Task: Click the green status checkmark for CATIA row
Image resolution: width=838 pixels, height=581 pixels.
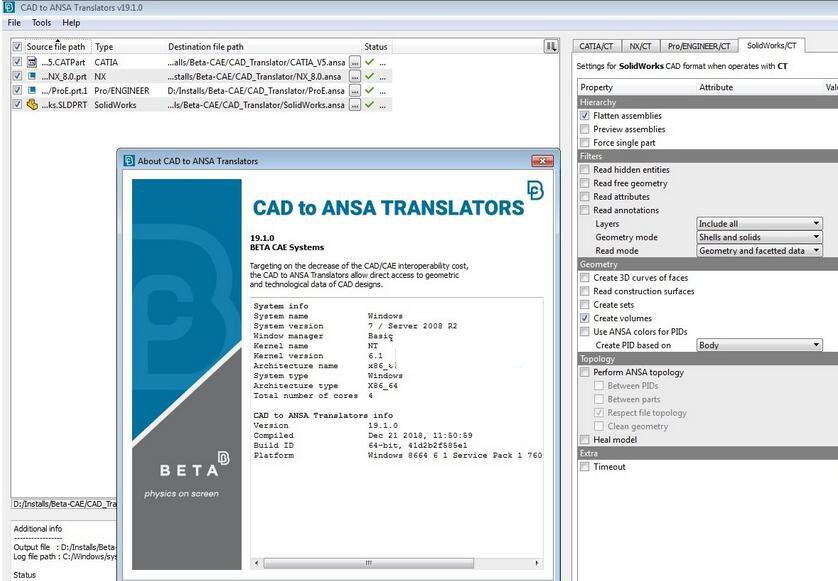Action: (369, 62)
